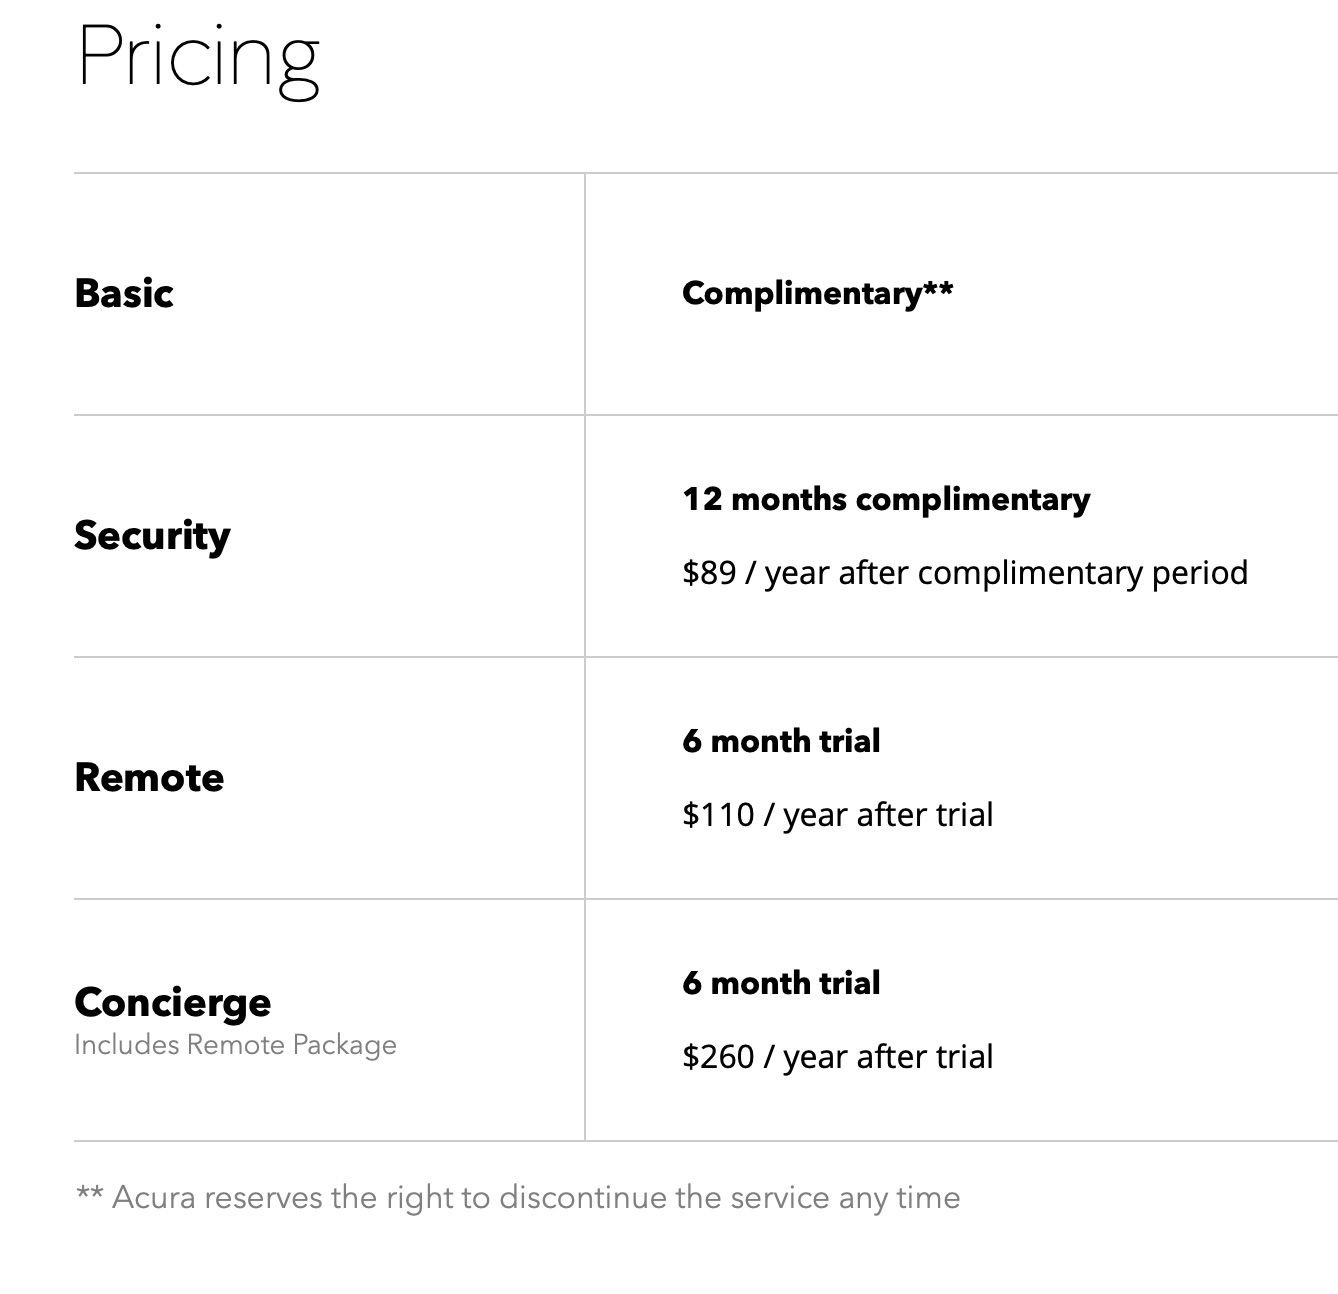
Task: Click the Acura discontinue-service footnote
Action: (518, 1198)
